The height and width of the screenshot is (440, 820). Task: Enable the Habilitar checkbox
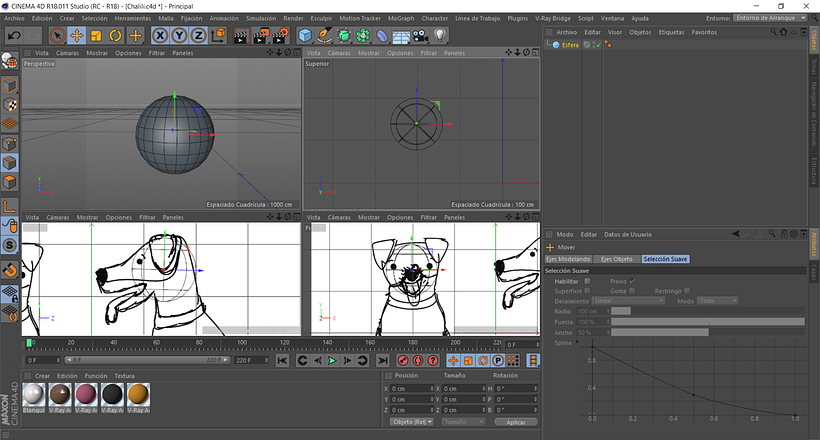point(587,281)
